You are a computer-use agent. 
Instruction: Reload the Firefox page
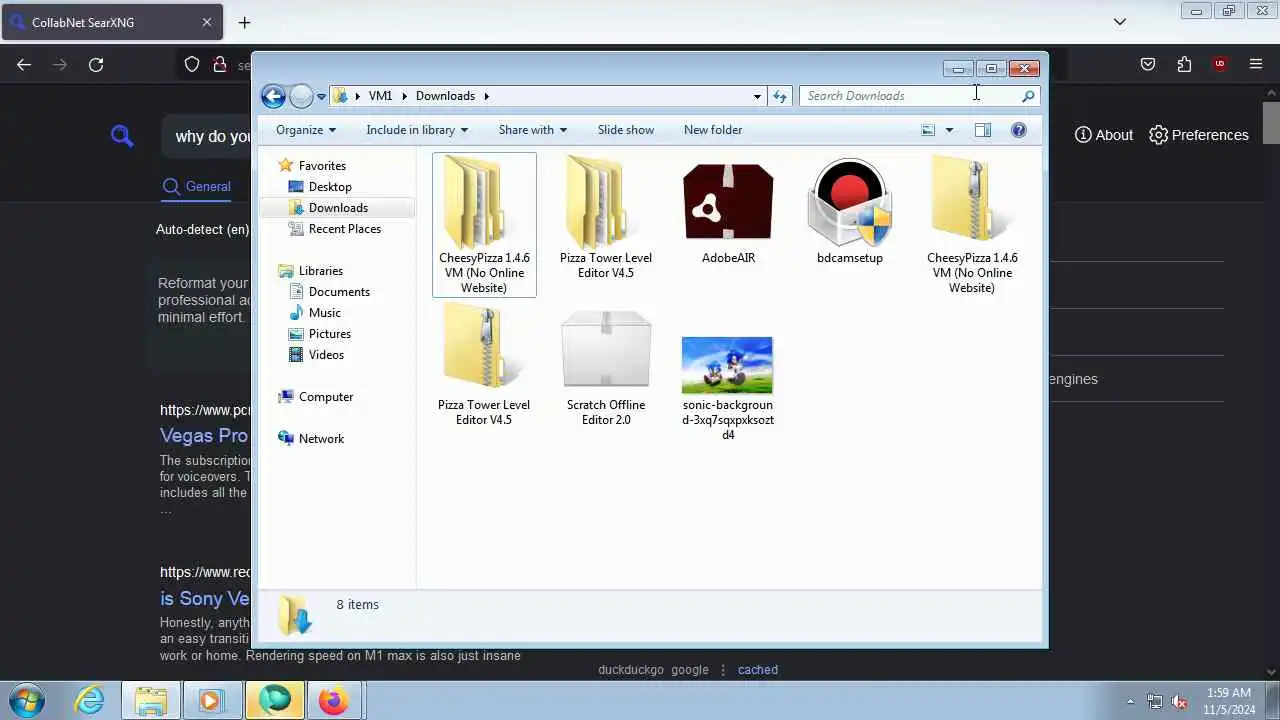click(96, 65)
